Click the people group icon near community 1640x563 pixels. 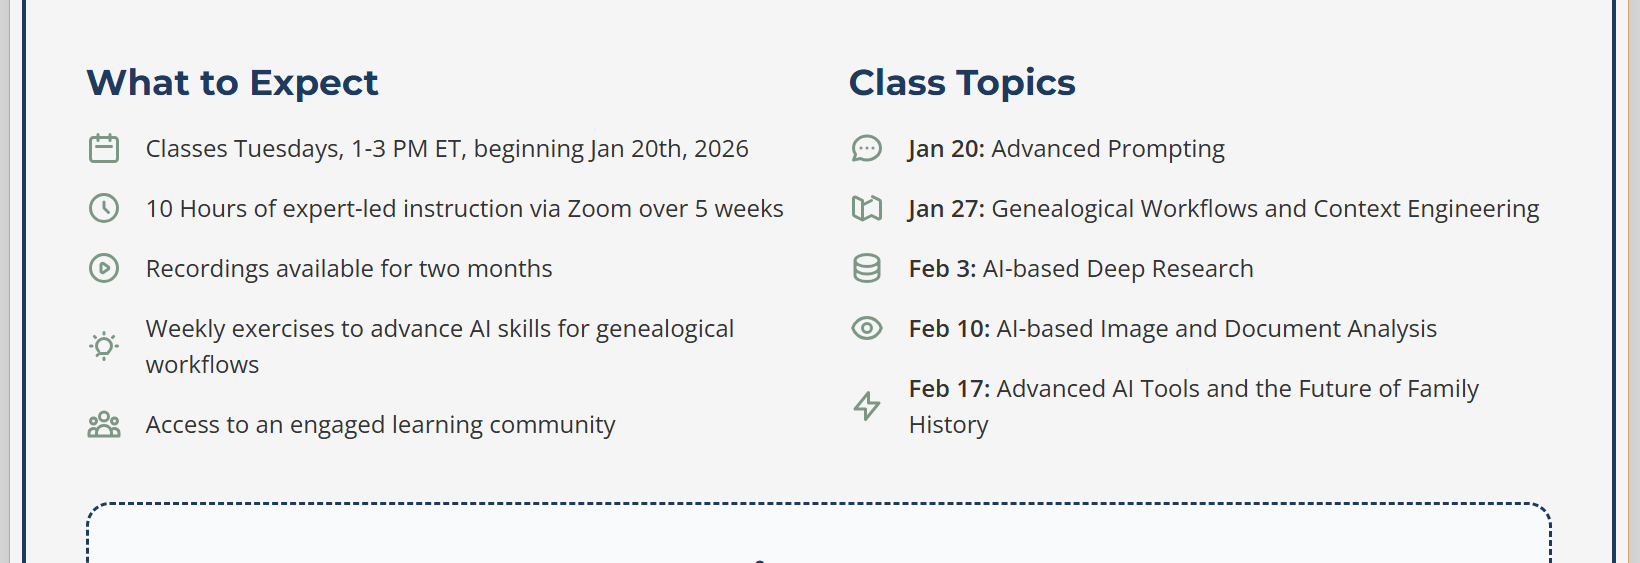pyautogui.click(x=104, y=425)
